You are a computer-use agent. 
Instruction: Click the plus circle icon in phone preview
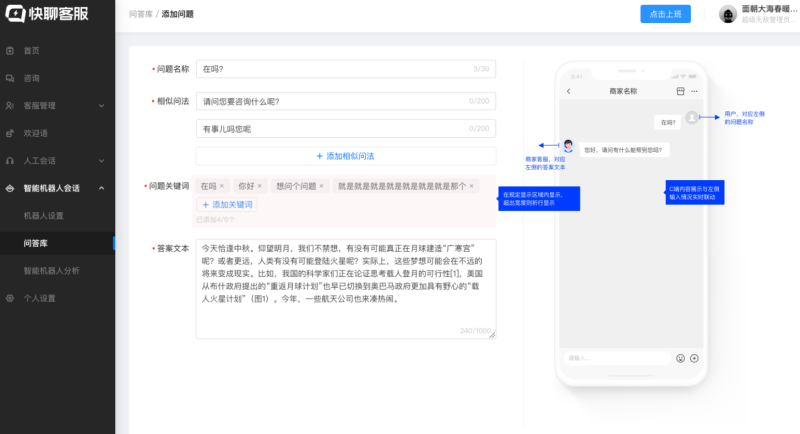pyautogui.click(x=694, y=359)
